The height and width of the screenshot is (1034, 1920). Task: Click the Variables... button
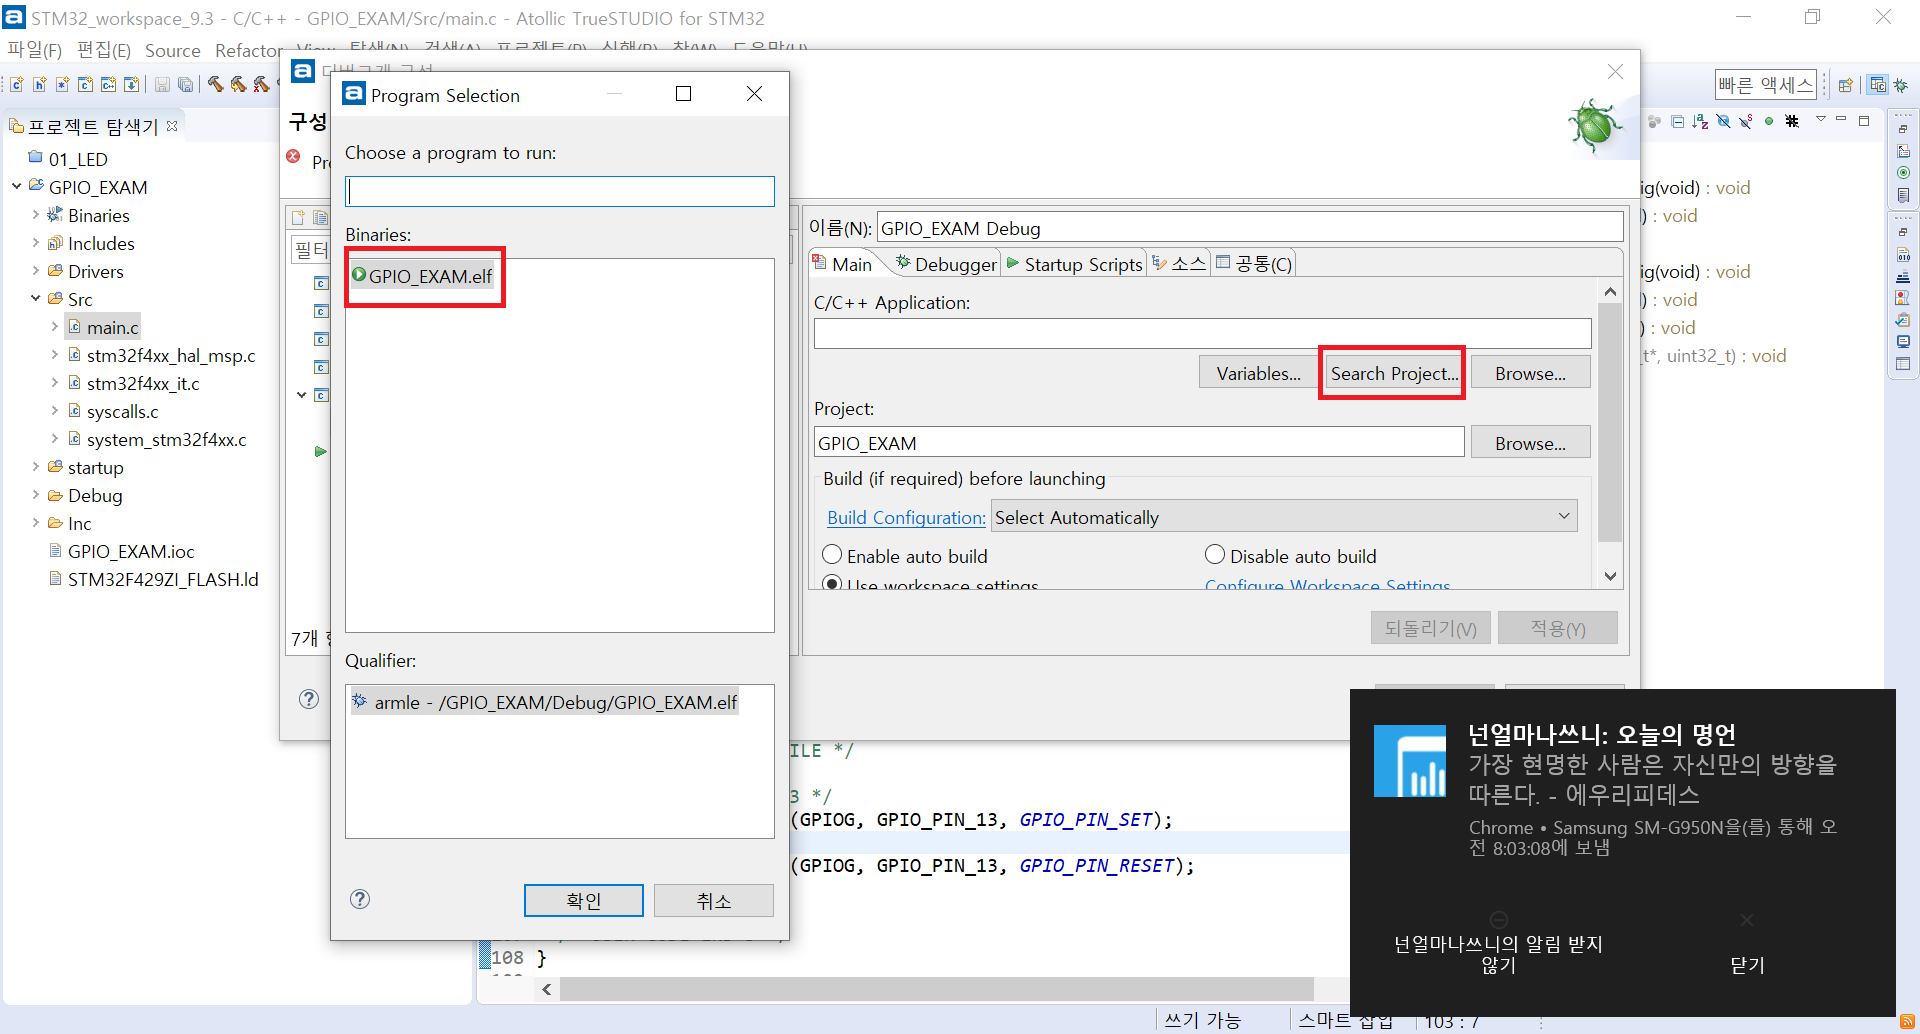[1258, 373]
